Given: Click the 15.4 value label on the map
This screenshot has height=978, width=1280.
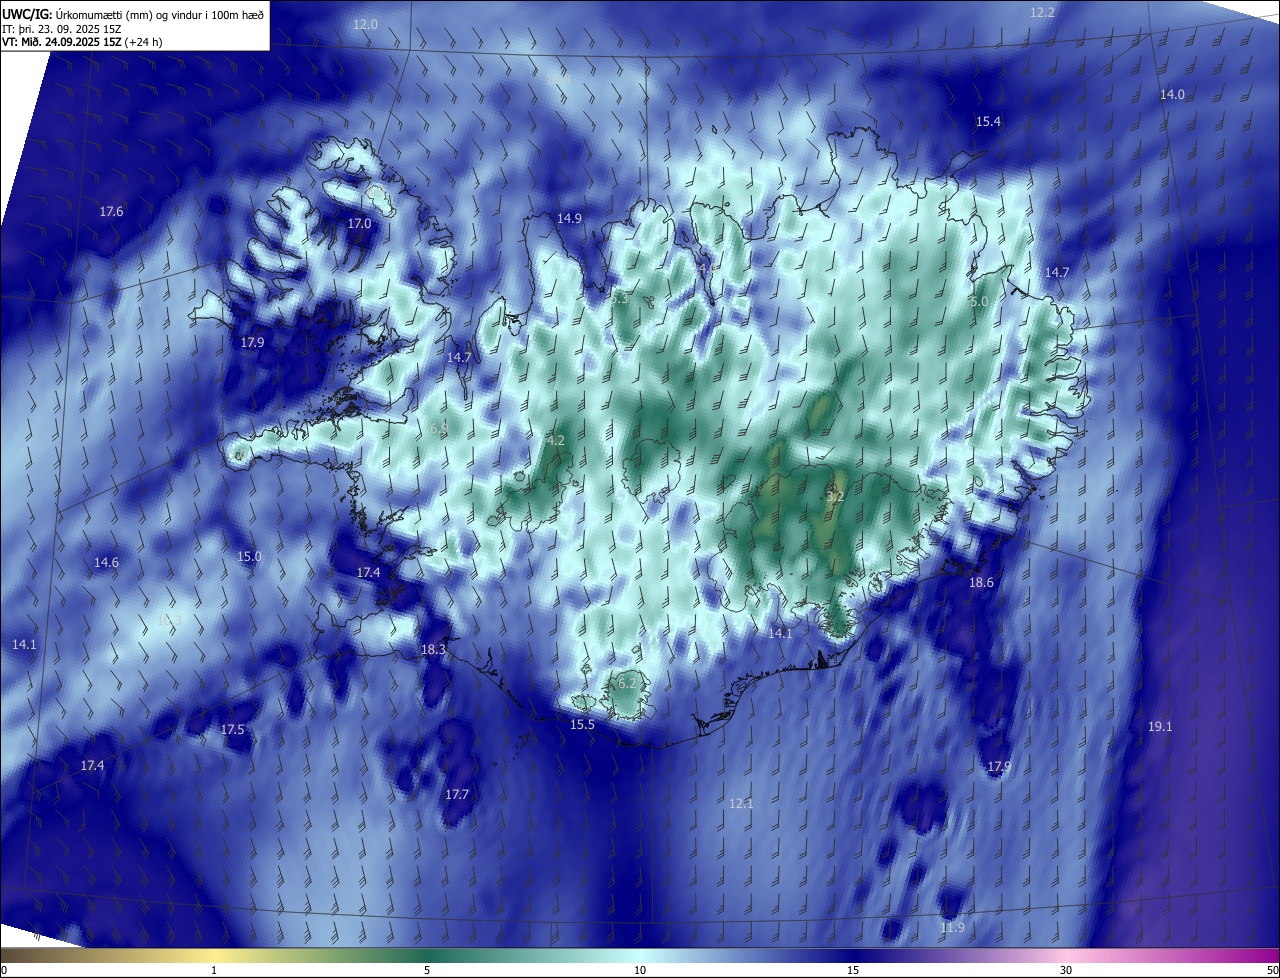Looking at the screenshot, I should pyautogui.click(x=988, y=121).
